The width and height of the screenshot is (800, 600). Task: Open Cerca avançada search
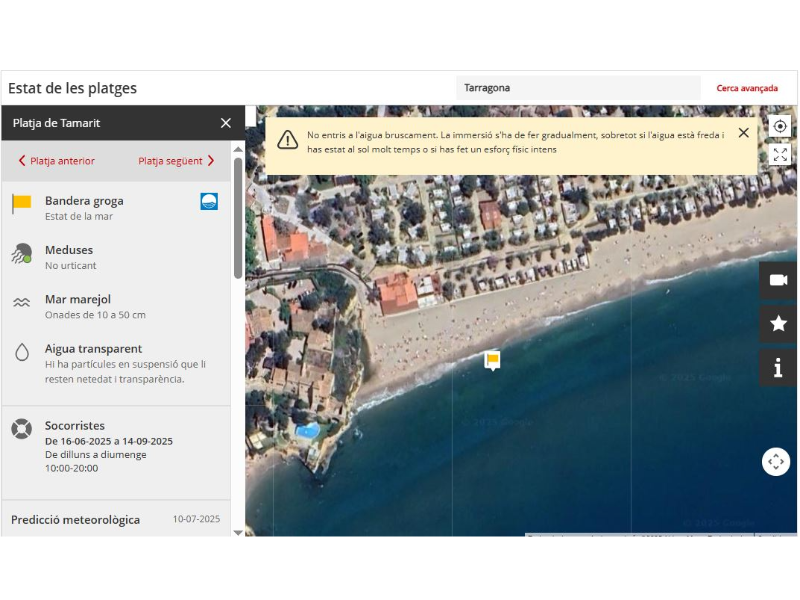[746, 88]
